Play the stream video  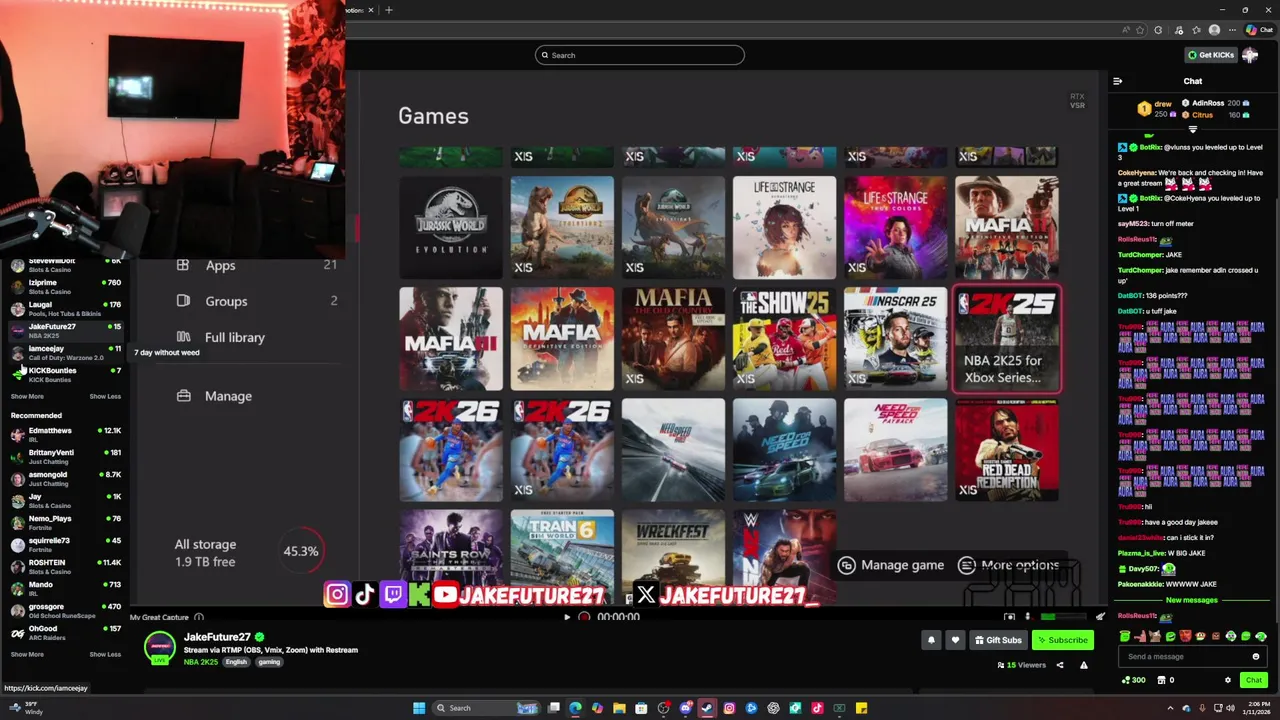567,617
